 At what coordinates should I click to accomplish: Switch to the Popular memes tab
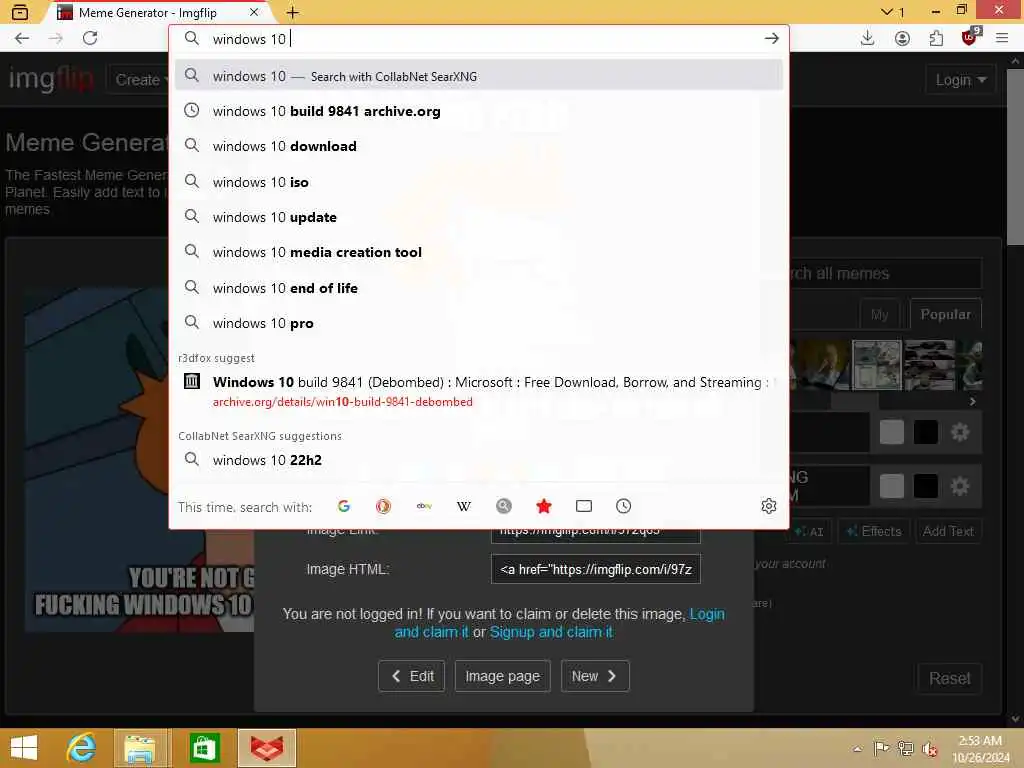point(945,314)
